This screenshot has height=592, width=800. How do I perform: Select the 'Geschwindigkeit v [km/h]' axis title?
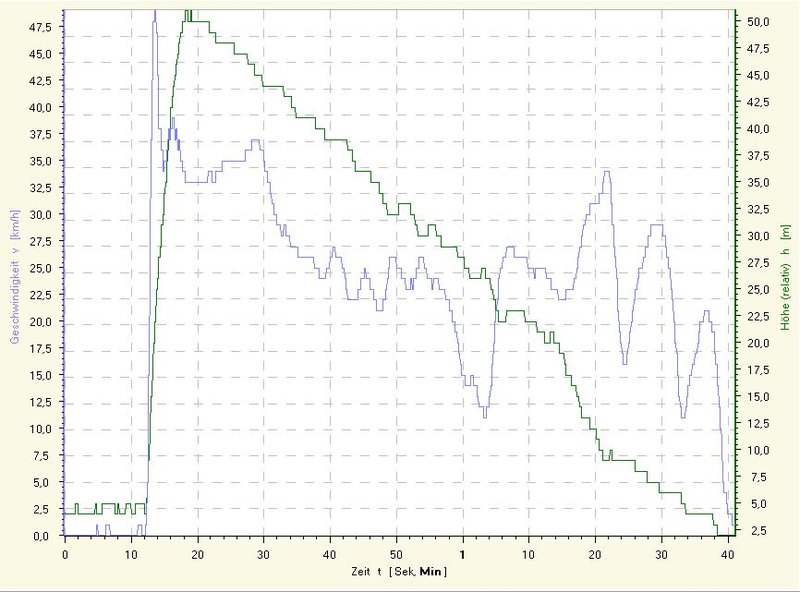[12, 271]
